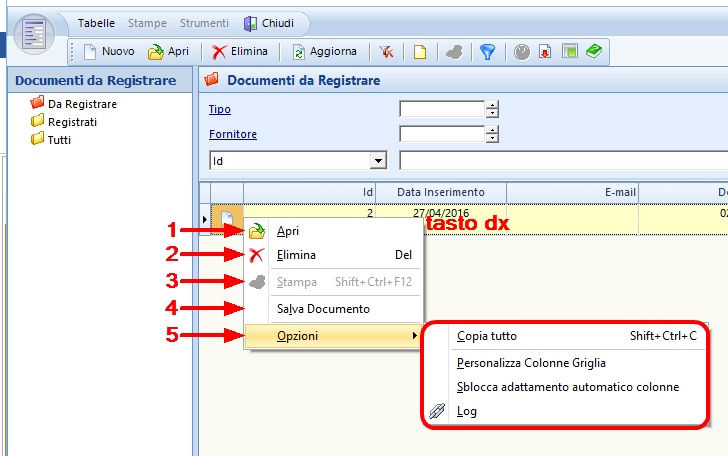Viewport: 728px width, 456px height.
Task: Select Personalizza Colonne Griglia option
Action: click(x=531, y=363)
